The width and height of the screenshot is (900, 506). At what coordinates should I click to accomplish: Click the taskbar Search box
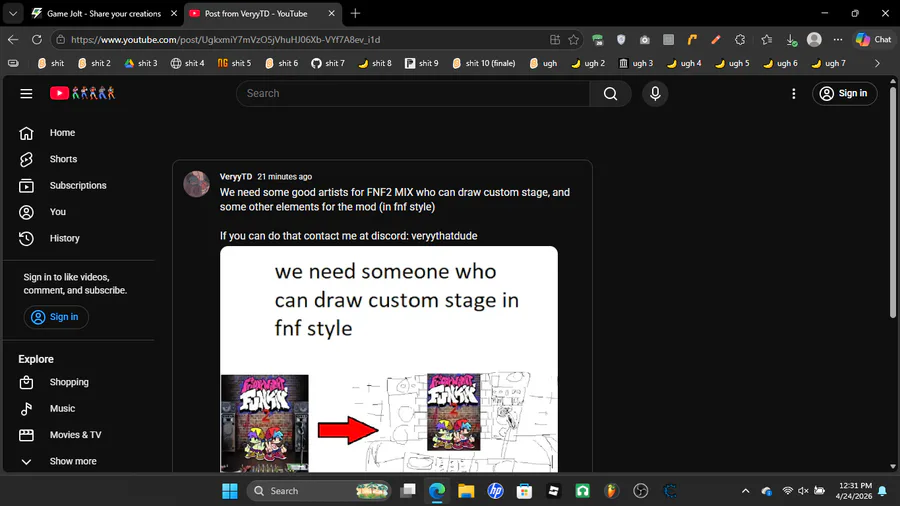(x=319, y=491)
